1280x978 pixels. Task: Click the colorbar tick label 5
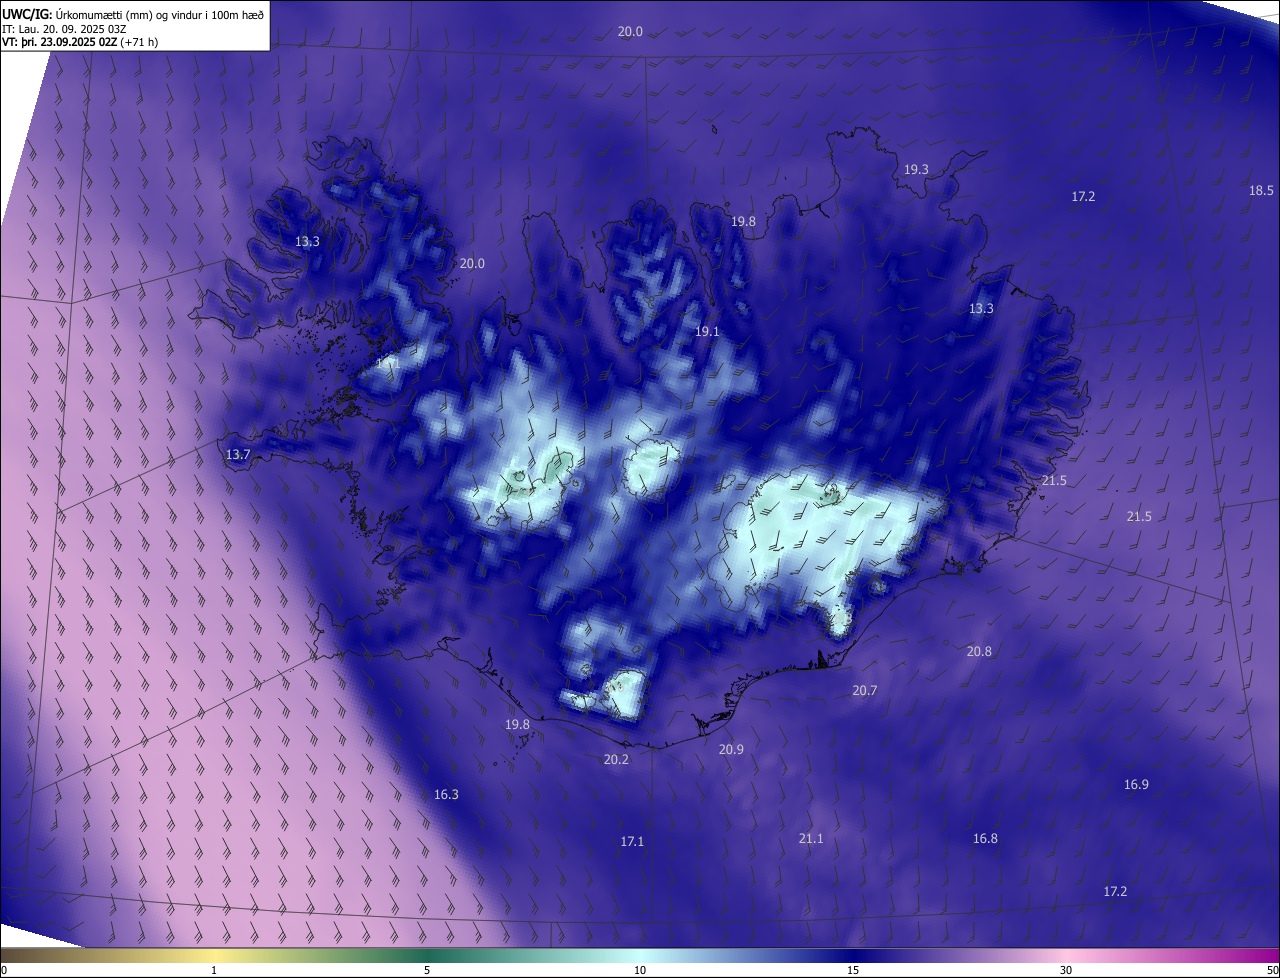coord(427,971)
